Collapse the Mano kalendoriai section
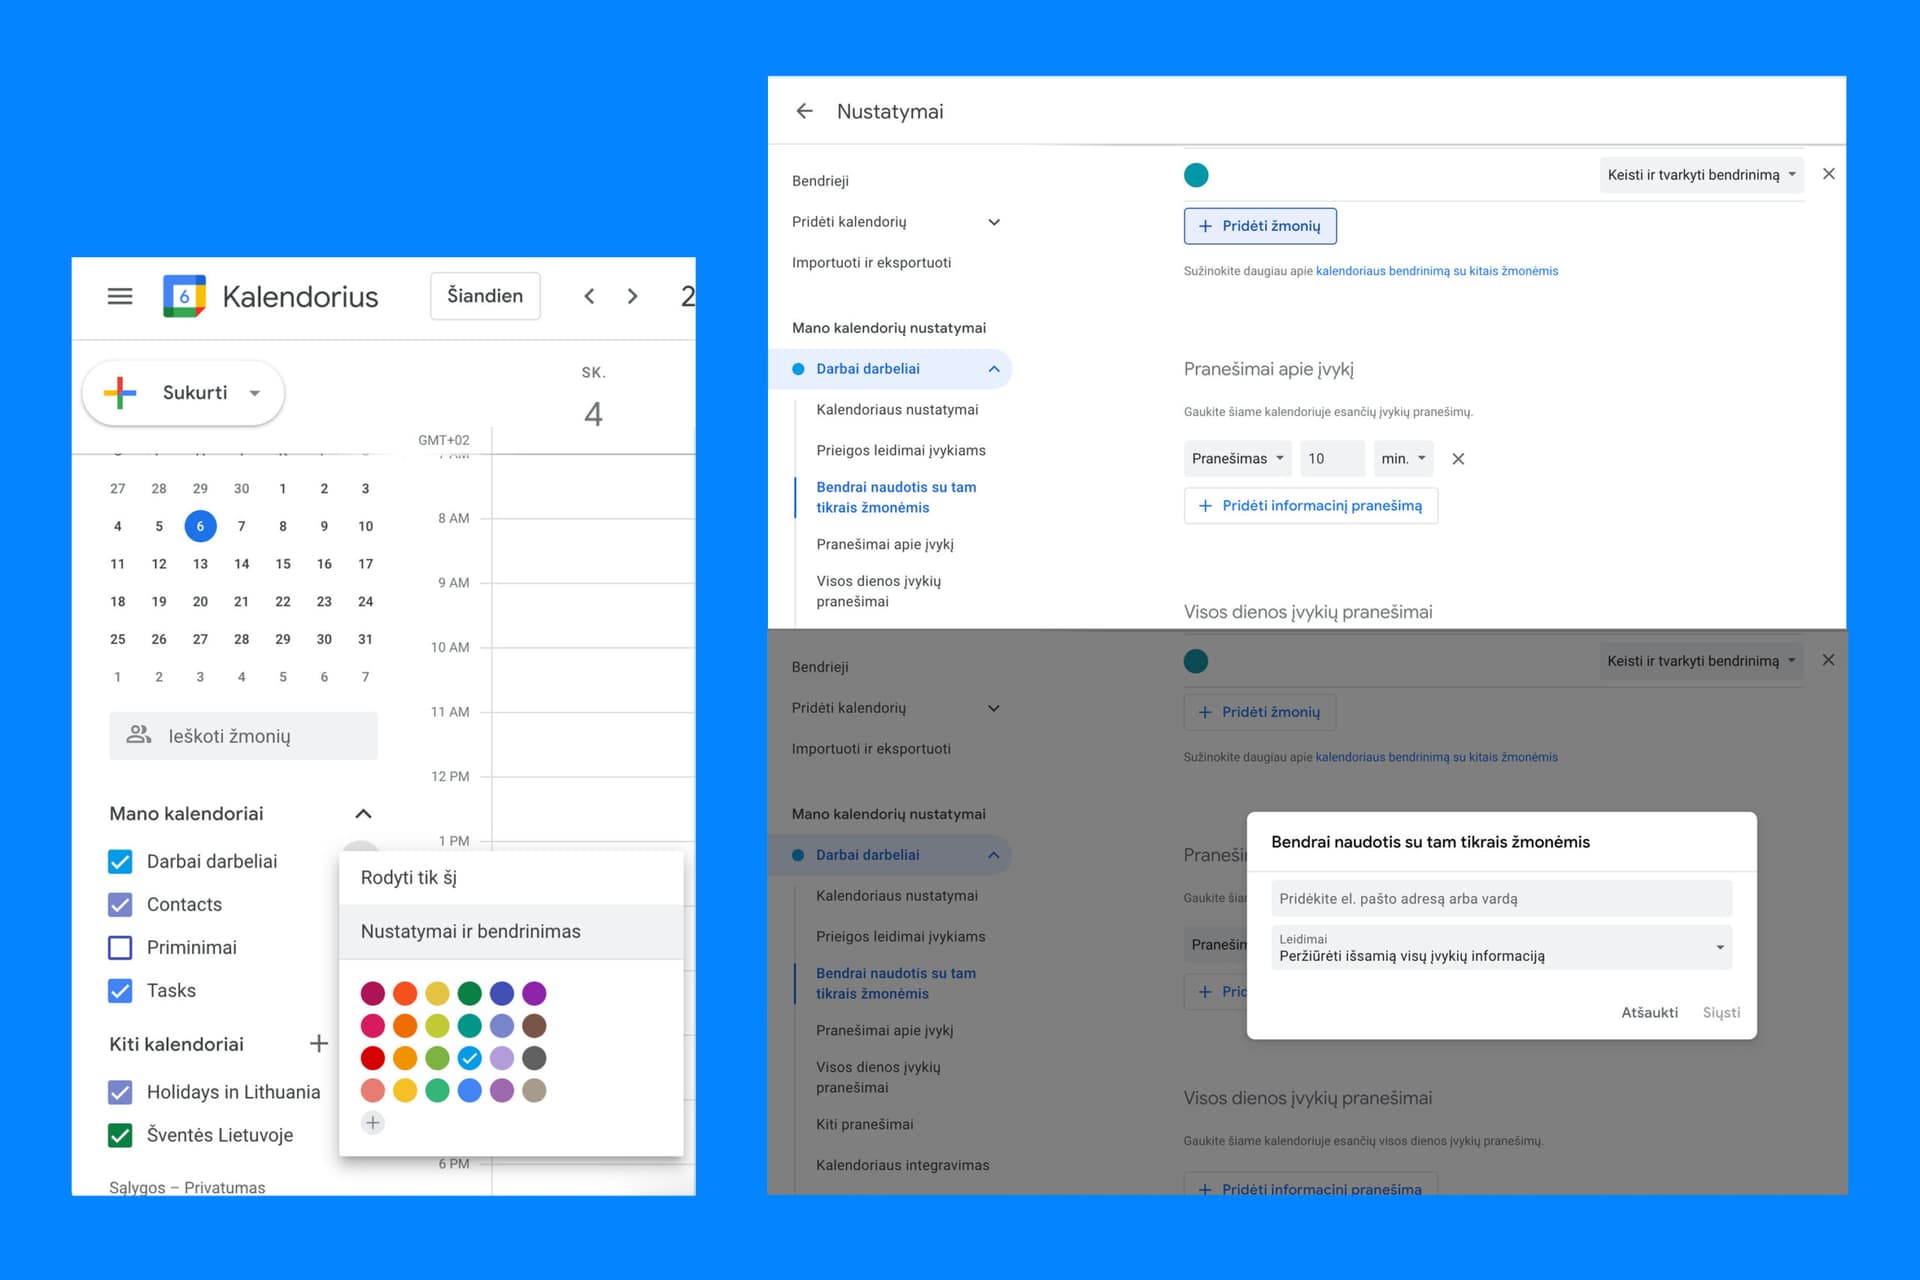This screenshot has width=1920, height=1280. click(363, 814)
